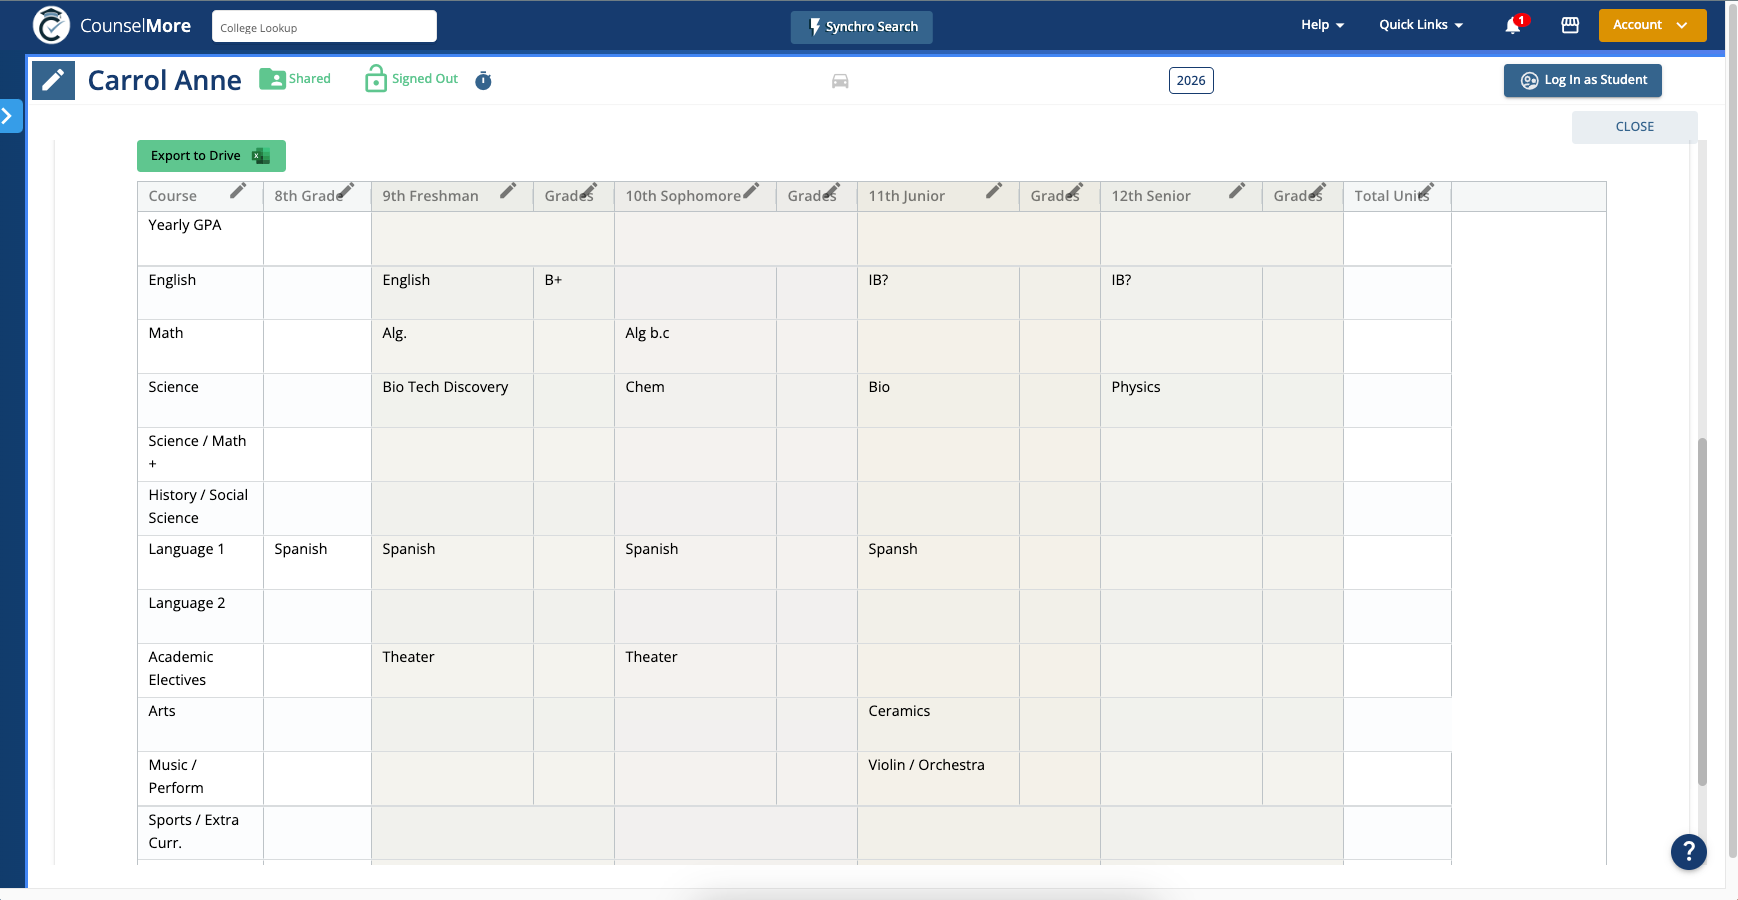The image size is (1738, 900).
Task: Edit the 8th Grade column header
Action: pyautogui.click(x=346, y=190)
